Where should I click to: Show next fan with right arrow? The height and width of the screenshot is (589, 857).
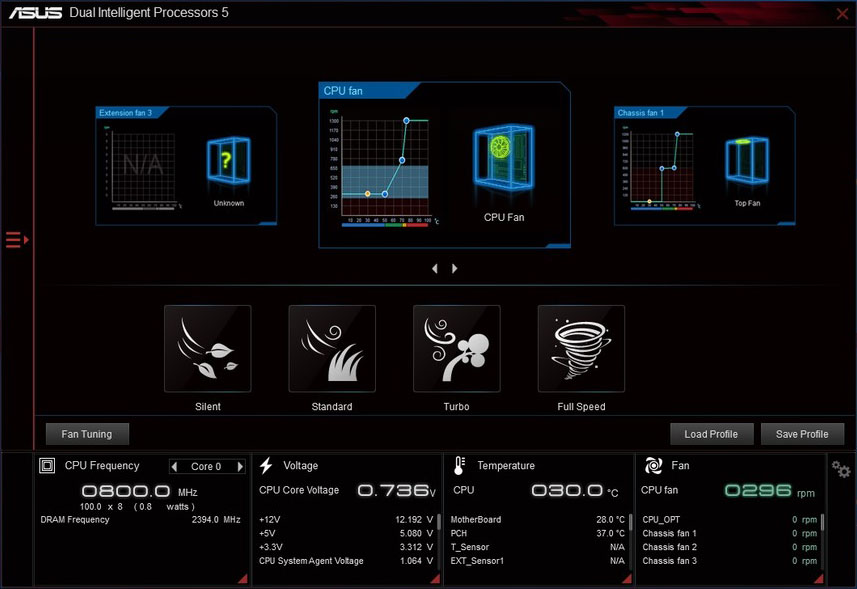pyautogui.click(x=454, y=268)
